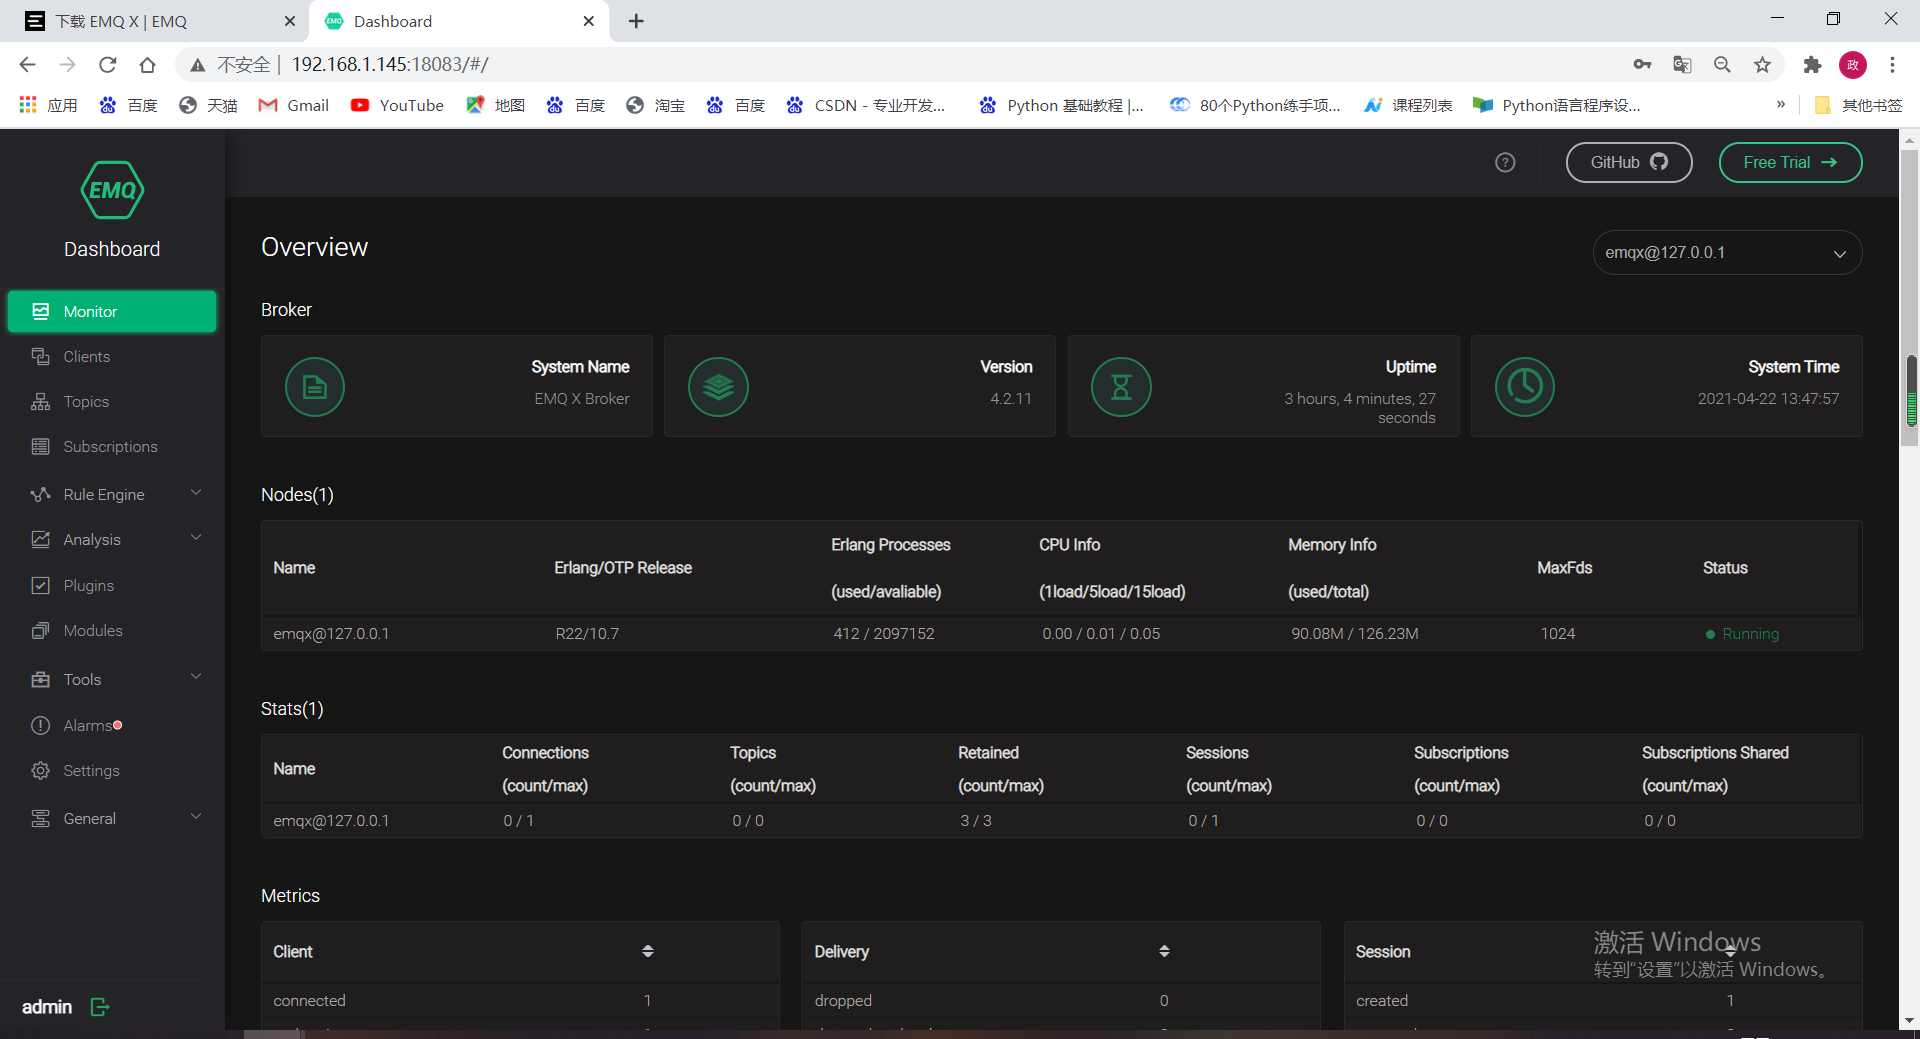Click the System Name document icon
1920x1039 pixels.
pyautogui.click(x=315, y=387)
